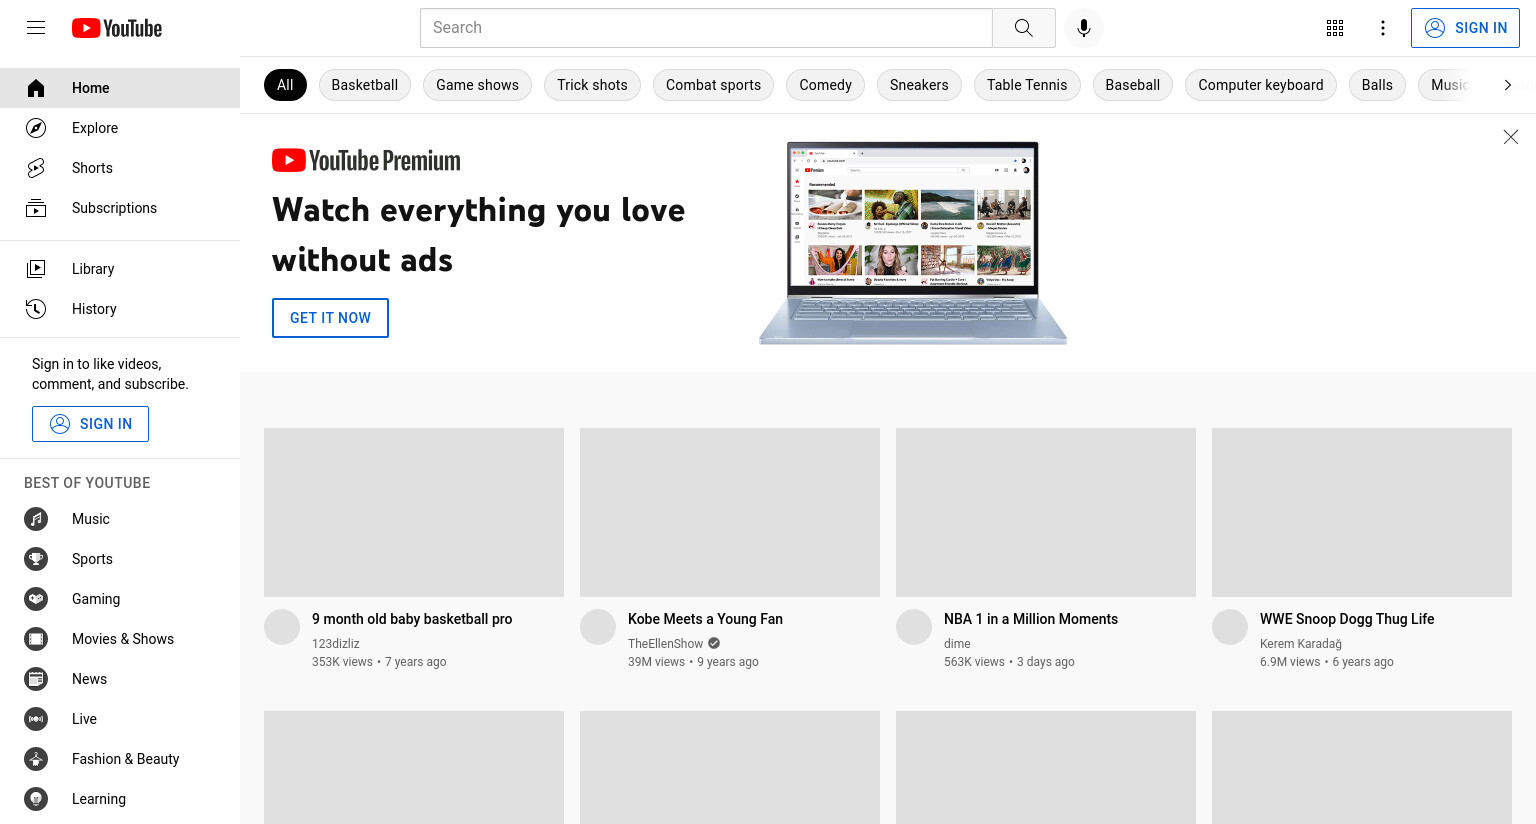Show more category chips with right arrow

tap(1507, 85)
